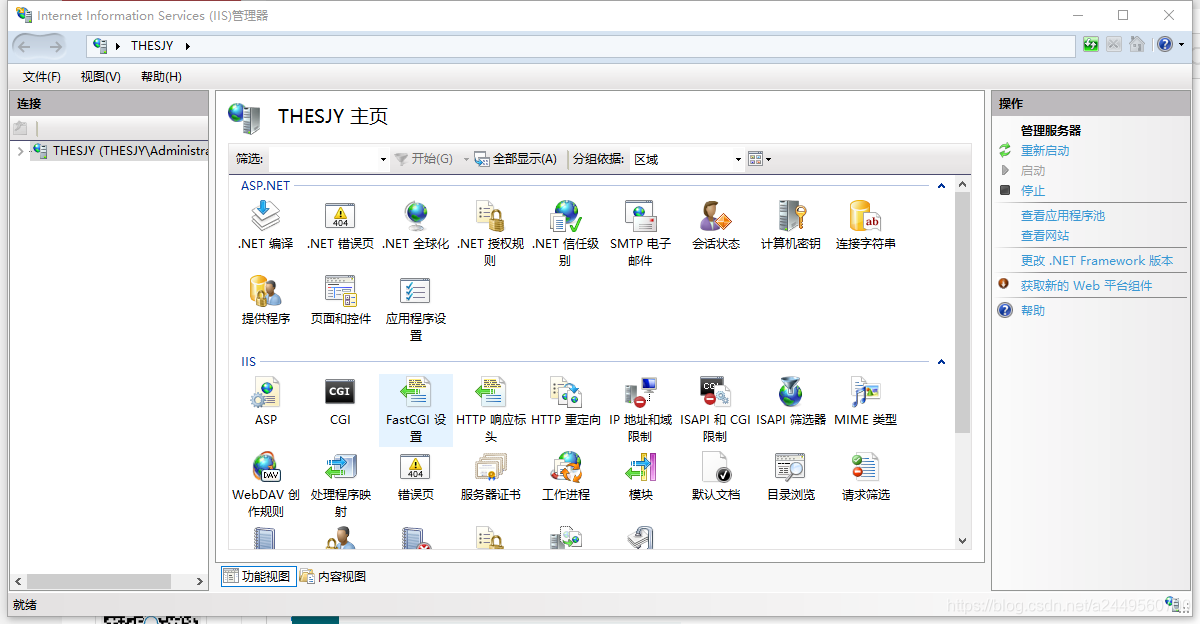1200x624 pixels.
Task: Open the 错误页 icon in IIS group
Action: [416, 477]
